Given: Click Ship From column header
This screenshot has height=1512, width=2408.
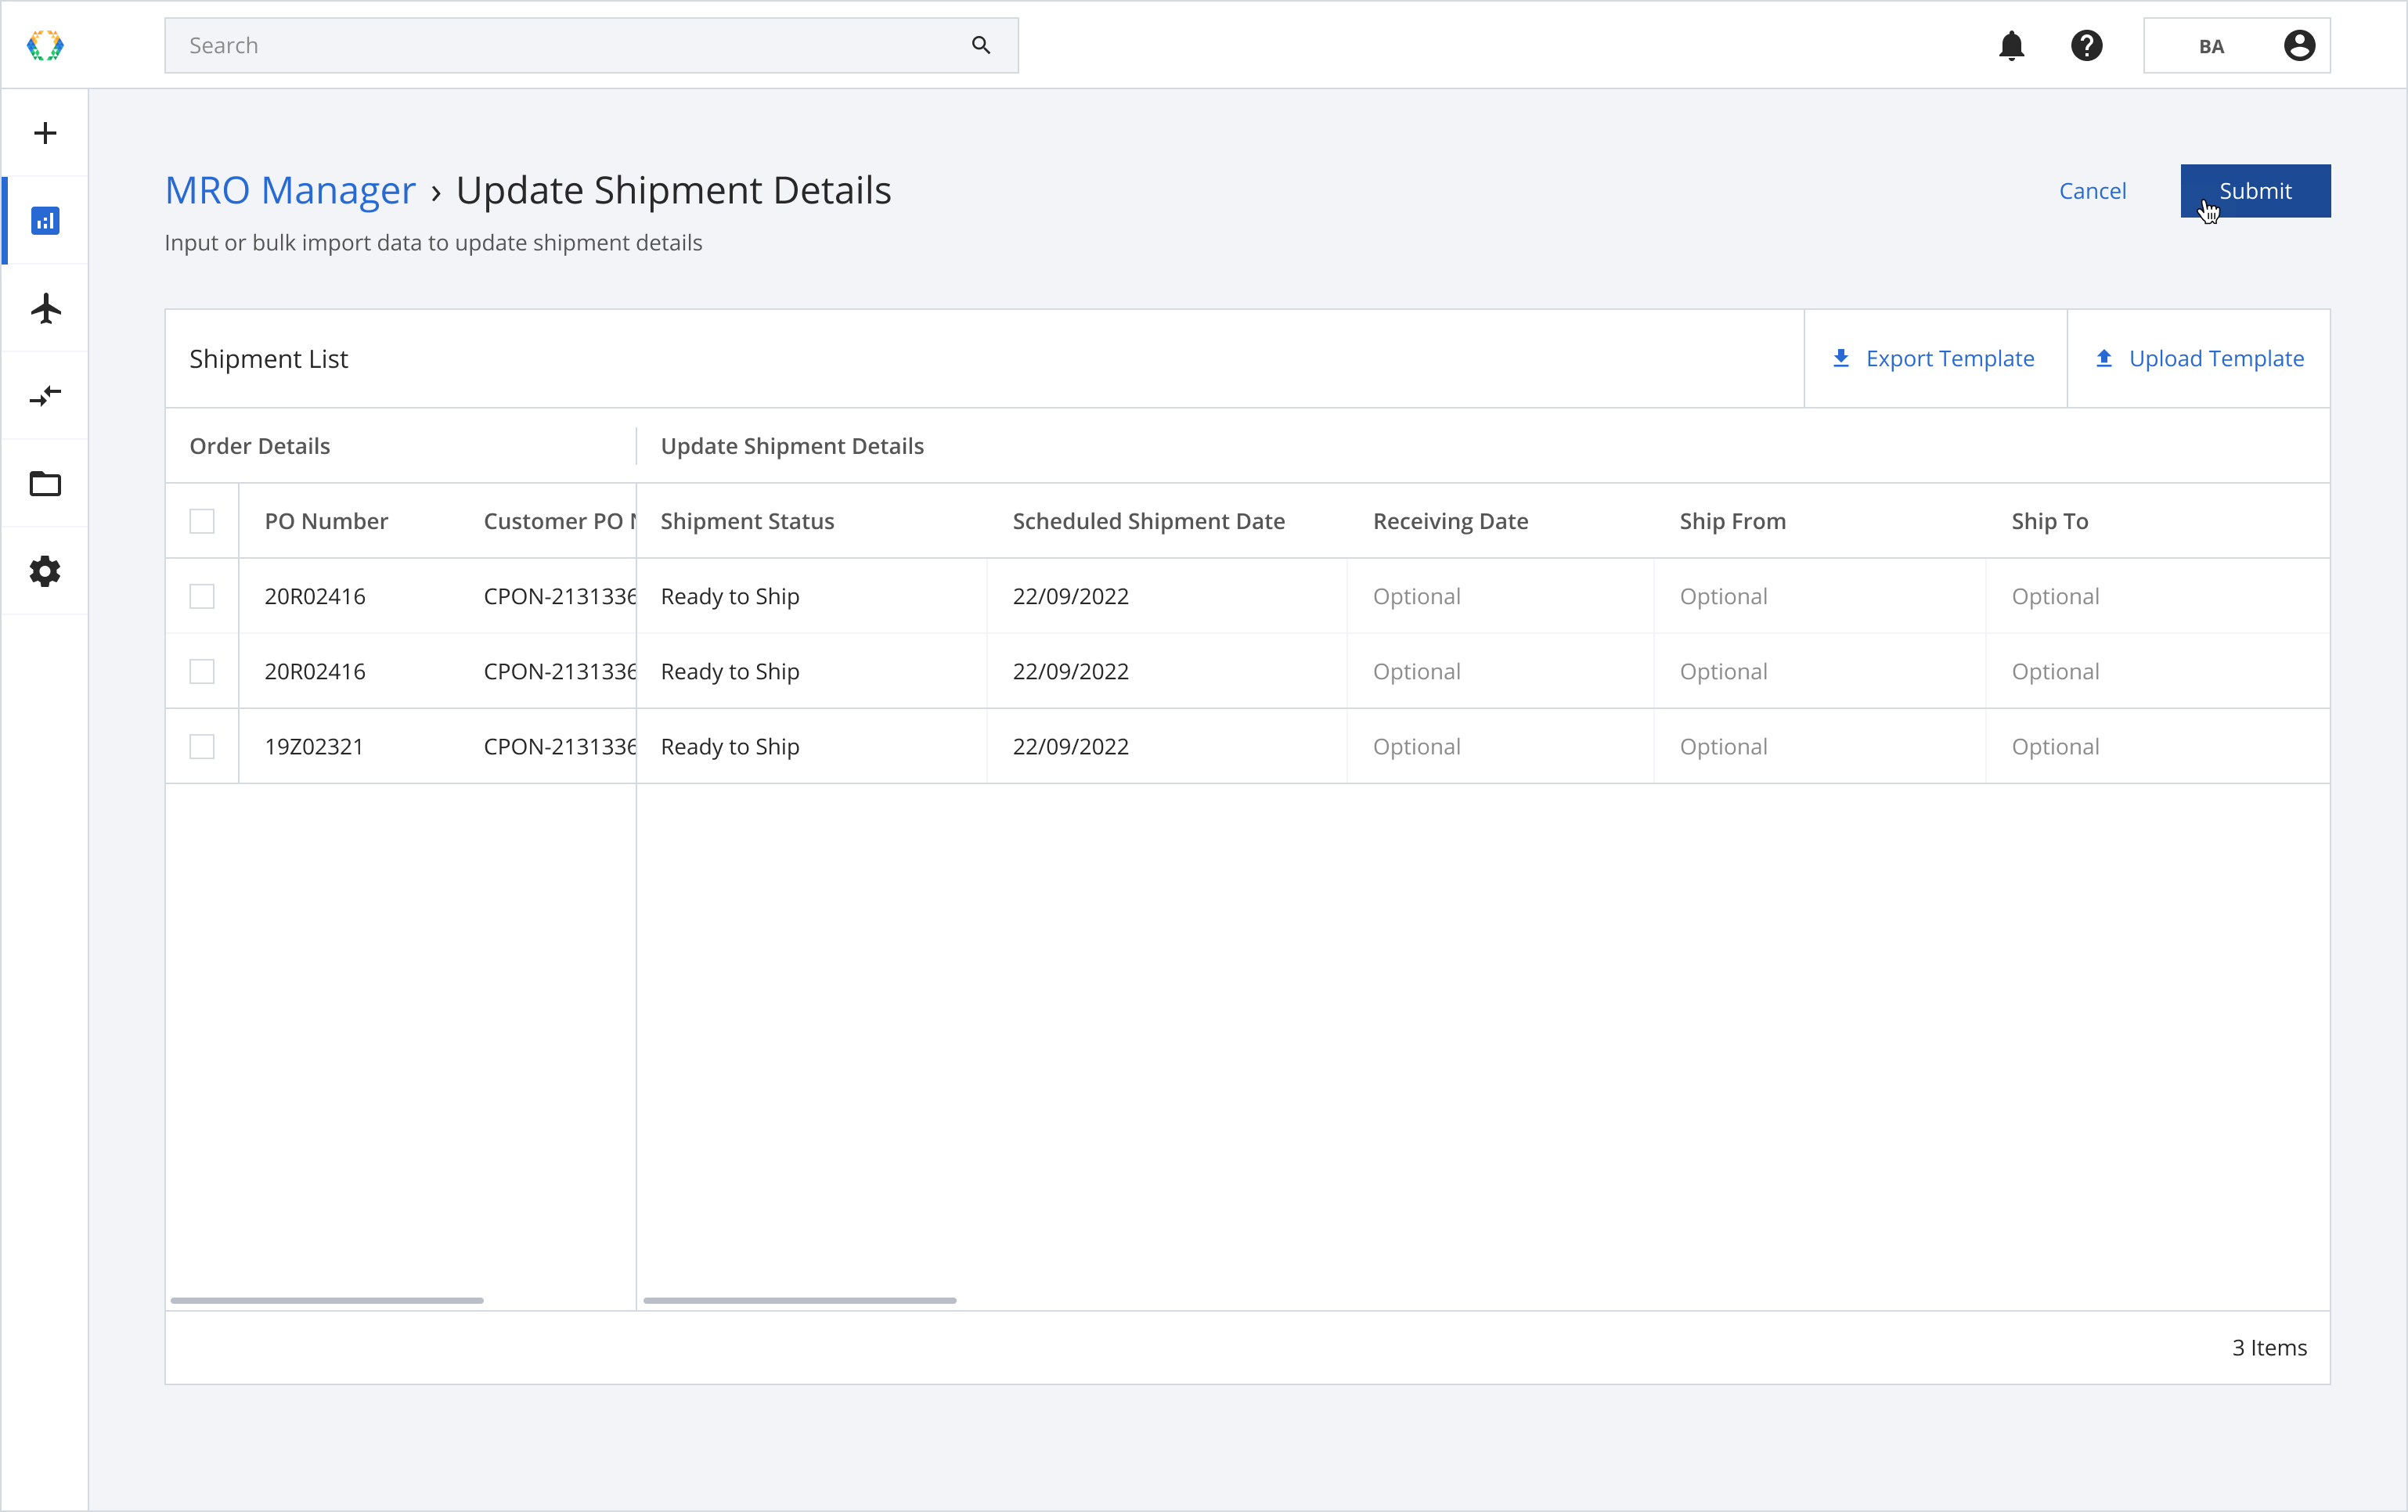Looking at the screenshot, I should [1732, 521].
